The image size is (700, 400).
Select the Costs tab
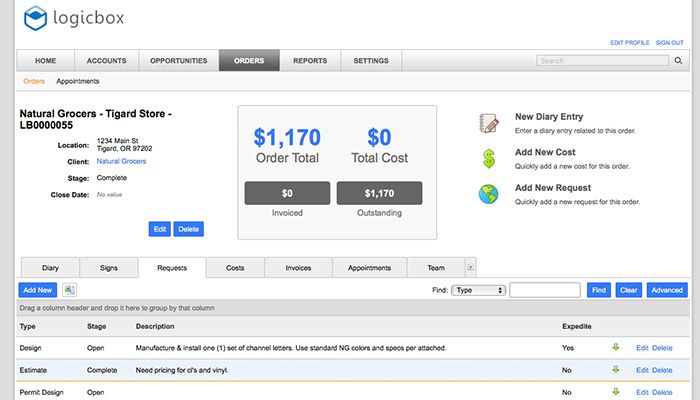(x=235, y=268)
